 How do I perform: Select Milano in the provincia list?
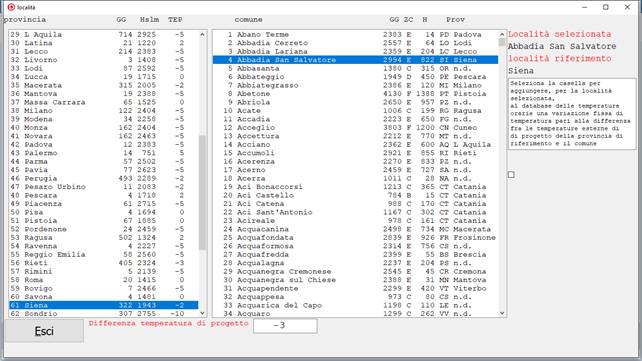[104, 111]
